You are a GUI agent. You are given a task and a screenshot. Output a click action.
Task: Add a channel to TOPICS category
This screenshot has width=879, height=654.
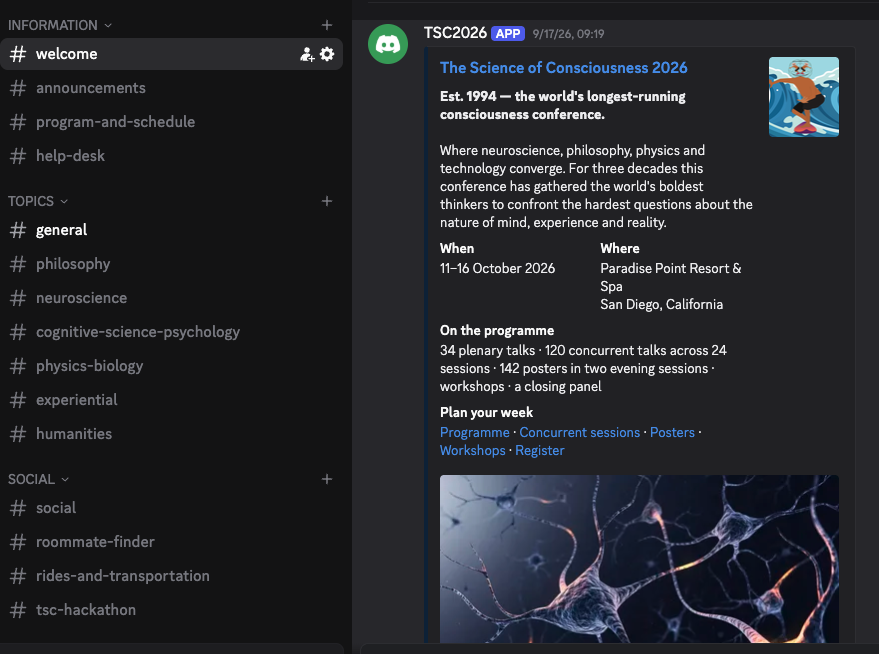click(327, 201)
